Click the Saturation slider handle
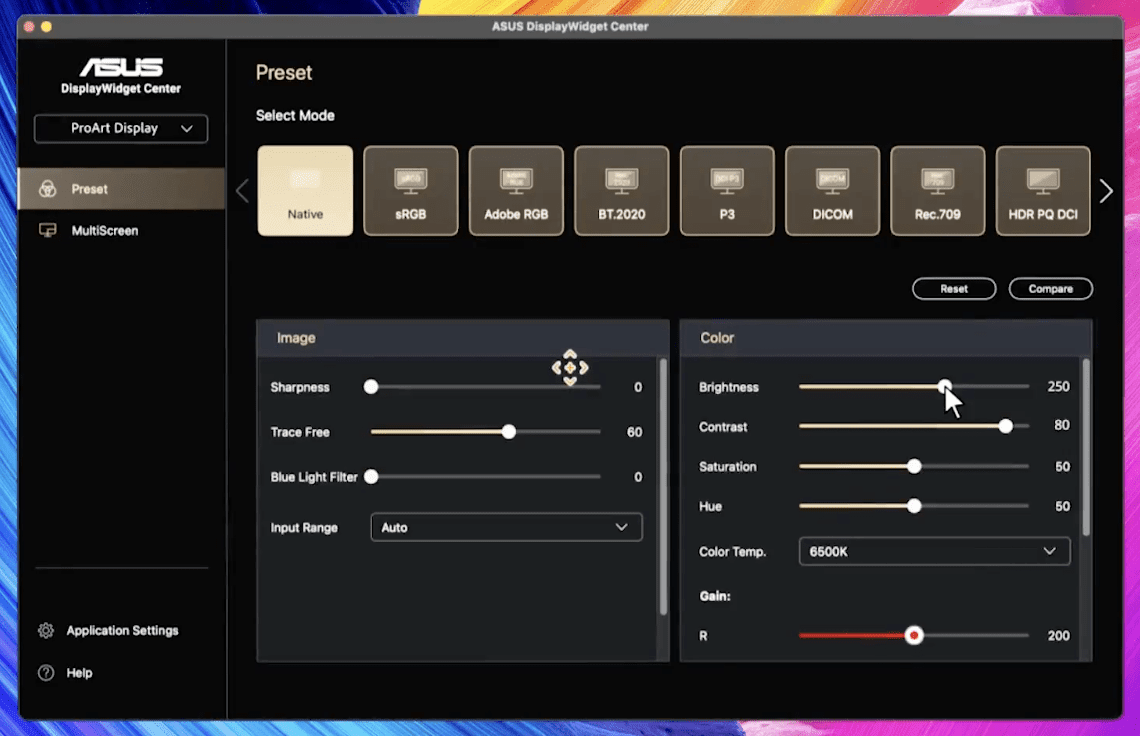Viewport: 1140px width, 736px height. (x=914, y=466)
